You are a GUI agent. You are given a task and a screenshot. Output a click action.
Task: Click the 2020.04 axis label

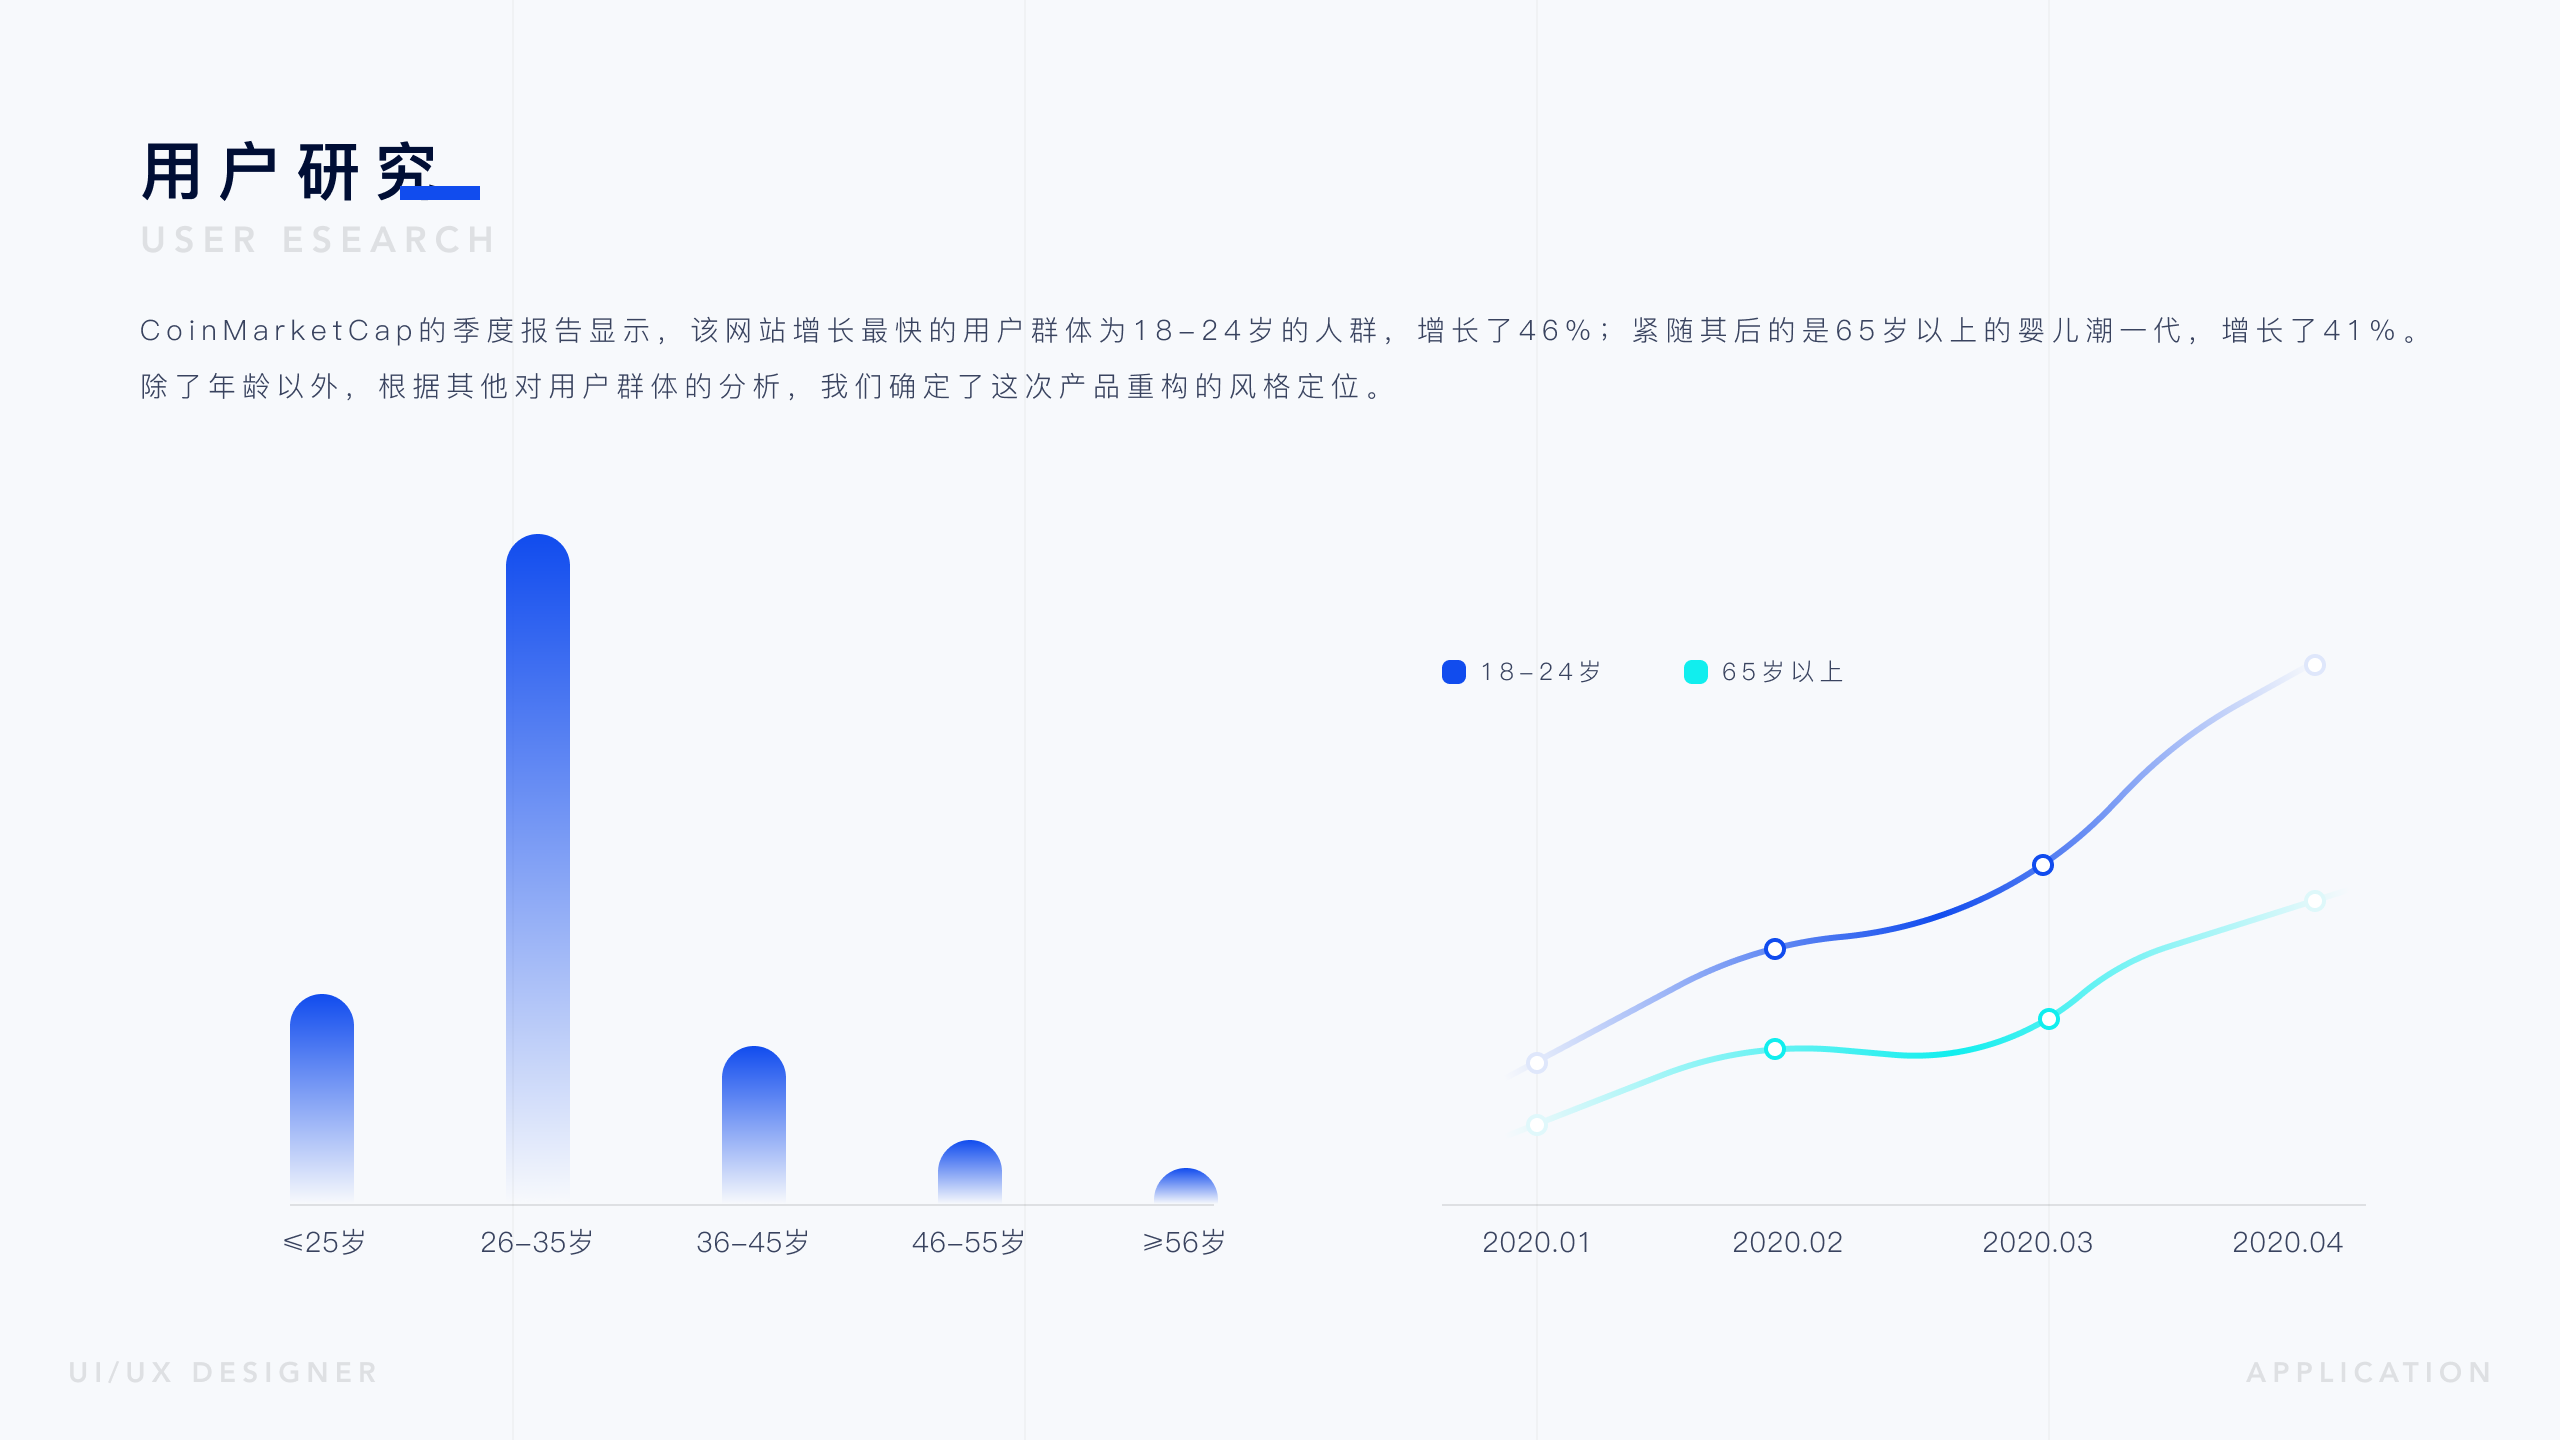[x=2288, y=1242]
